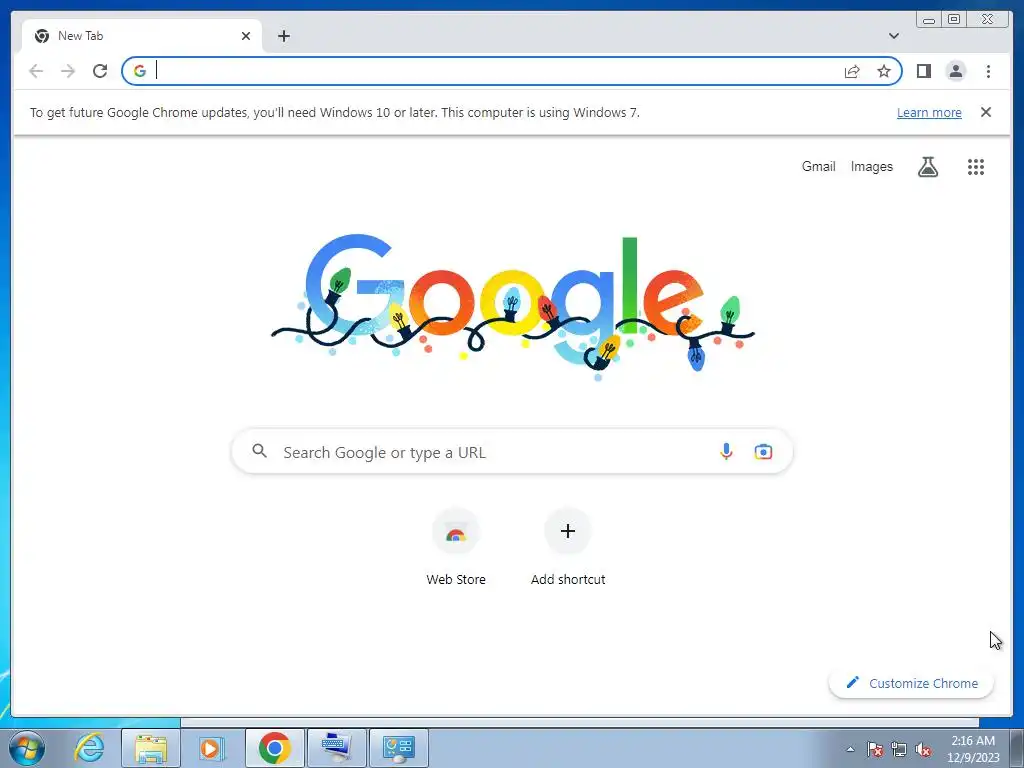Screen dimensions: 1024x768
Task: Bookmark this tab with star icon
Action: (884, 71)
